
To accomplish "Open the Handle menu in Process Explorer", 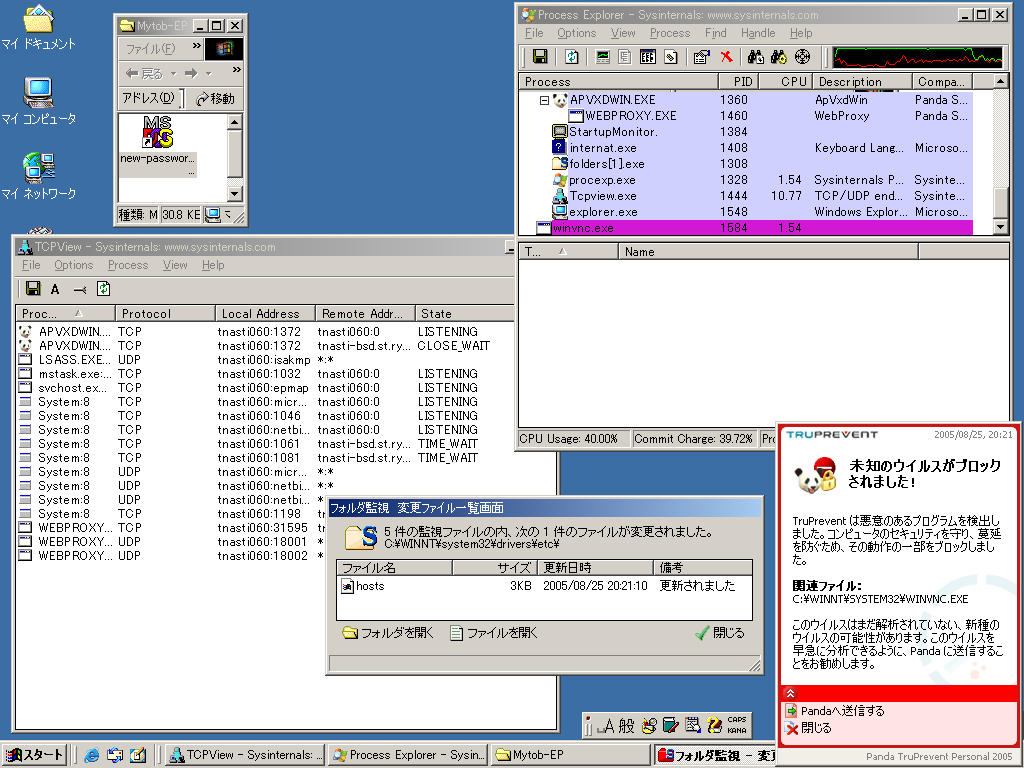I will click(x=757, y=33).
